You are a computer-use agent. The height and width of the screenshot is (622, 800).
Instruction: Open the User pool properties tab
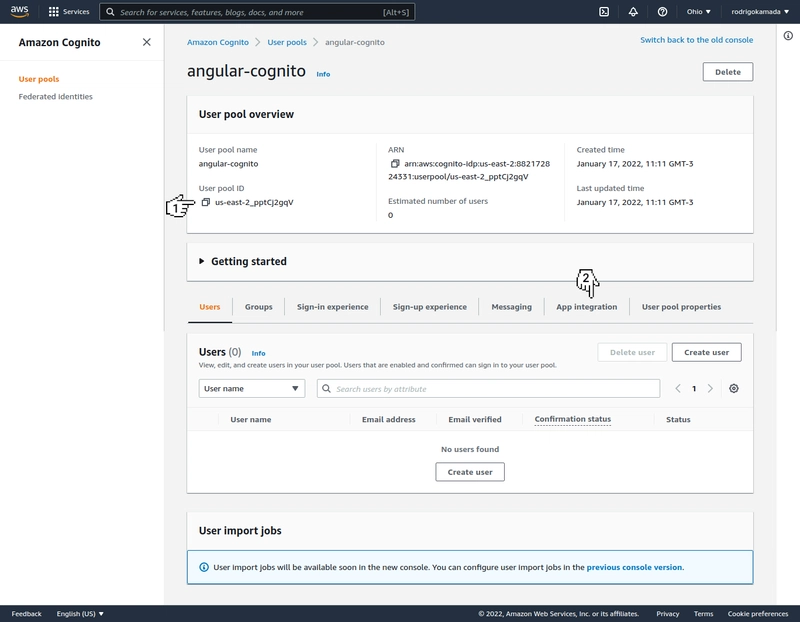[x=681, y=307]
